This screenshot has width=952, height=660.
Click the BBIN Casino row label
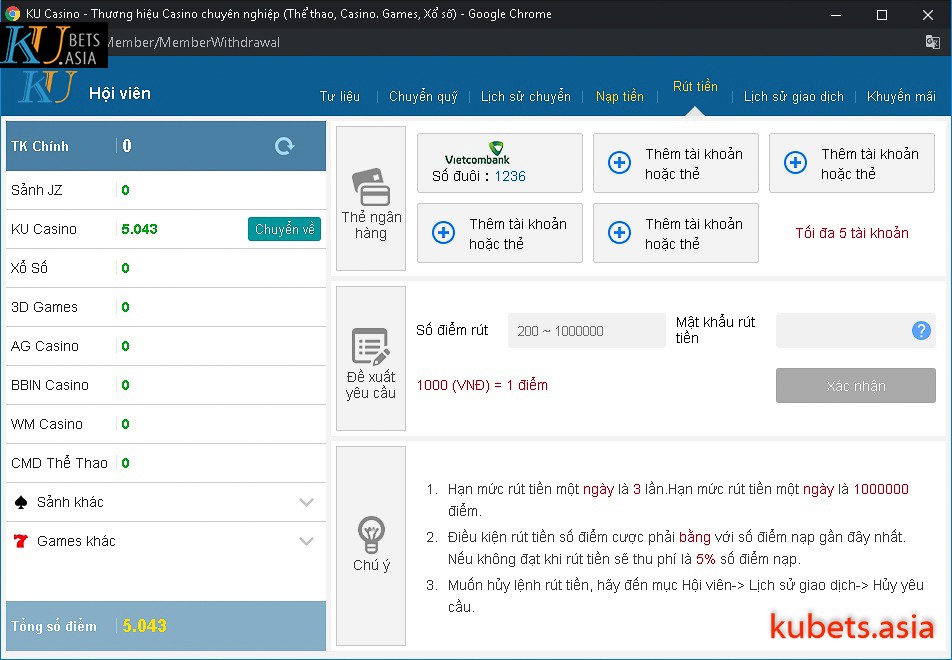tap(50, 385)
